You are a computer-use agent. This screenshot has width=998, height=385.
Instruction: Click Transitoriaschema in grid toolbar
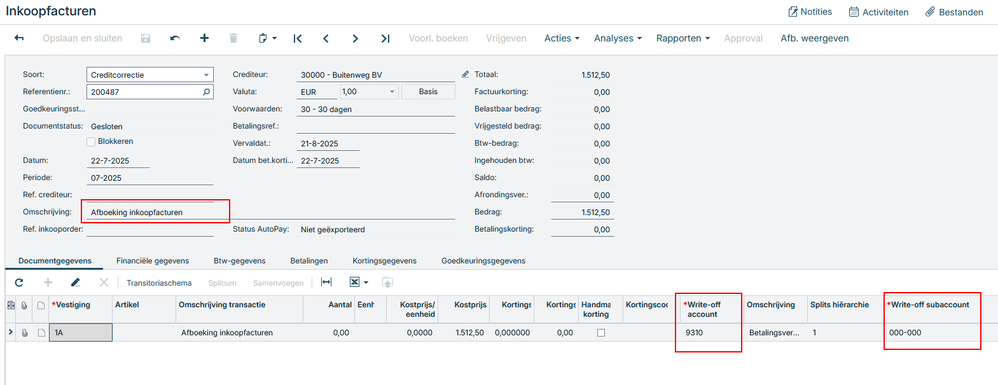(x=158, y=282)
